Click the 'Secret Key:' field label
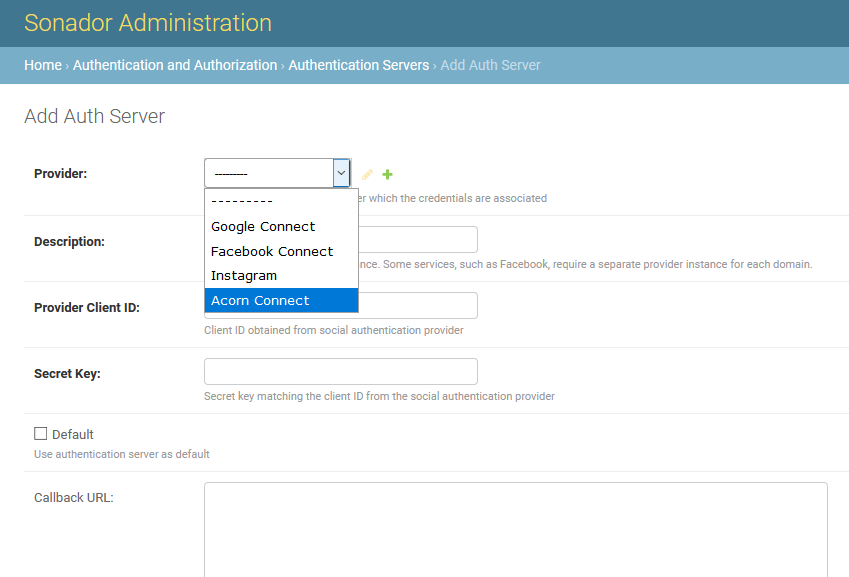 point(67,374)
